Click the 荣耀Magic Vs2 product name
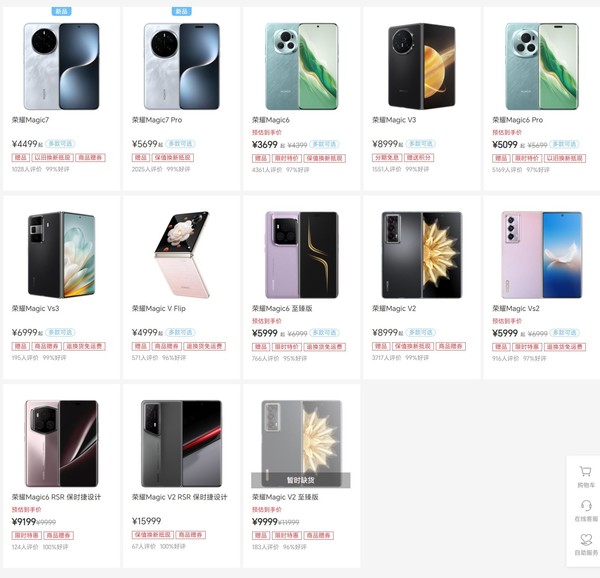The width and height of the screenshot is (600, 578). (x=516, y=308)
